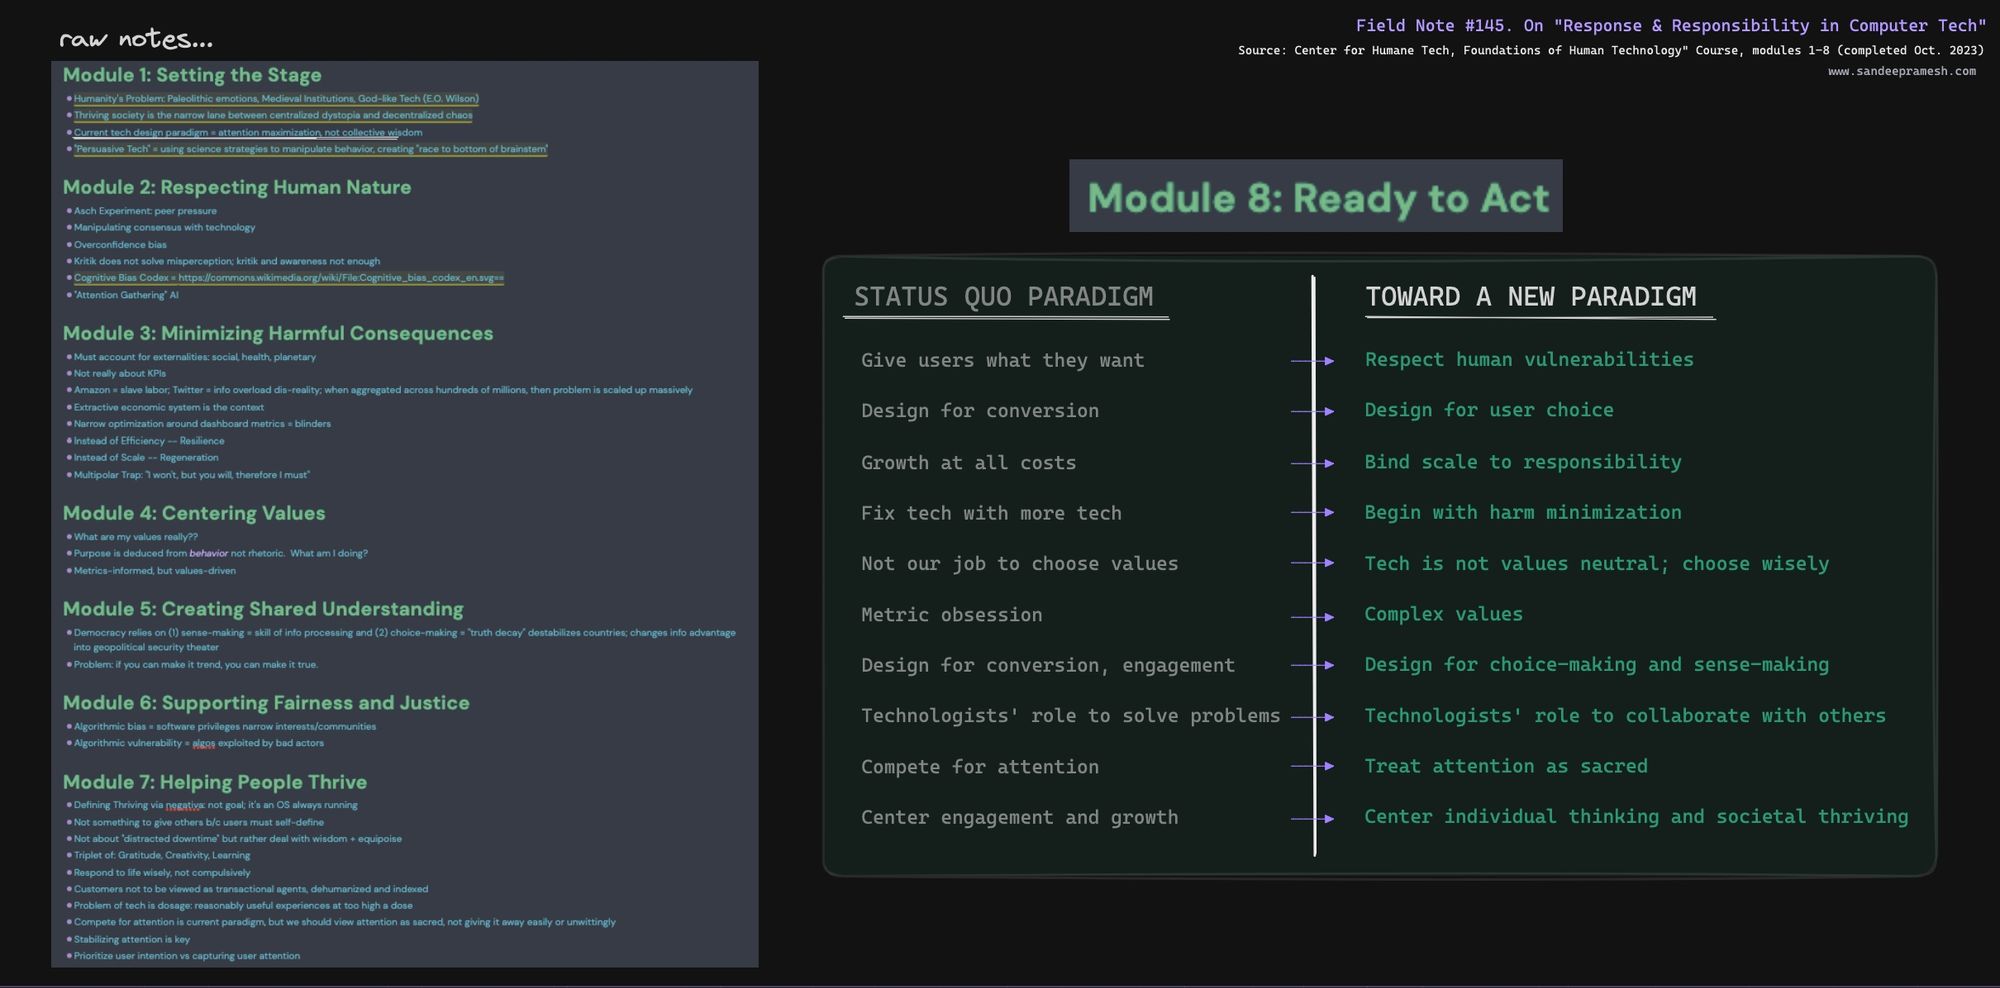The image size is (2000, 988).
Task: Select the "Module 5: Creating Shared Understanding" heading
Action: (x=263, y=609)
